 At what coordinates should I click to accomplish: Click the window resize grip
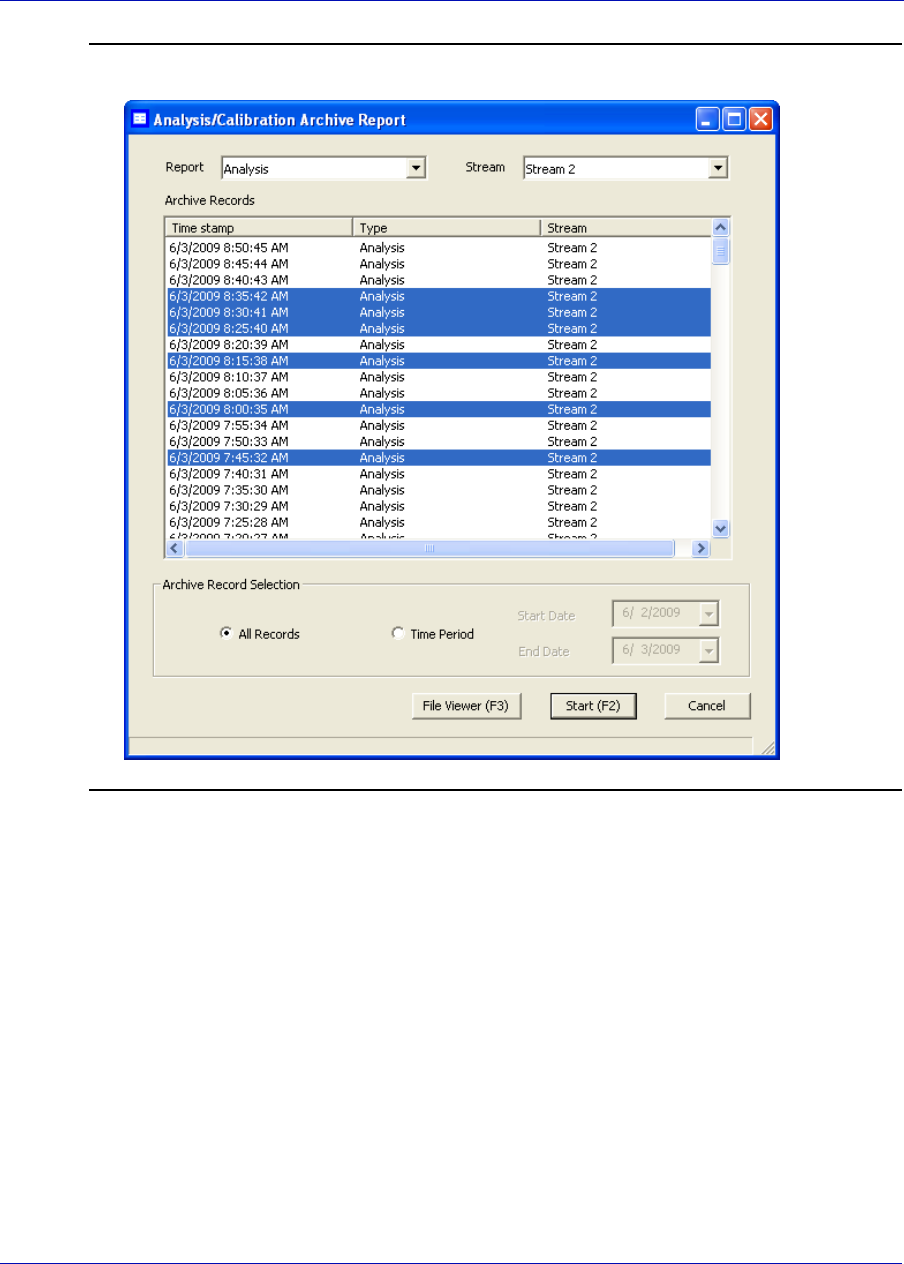point(767,747)
